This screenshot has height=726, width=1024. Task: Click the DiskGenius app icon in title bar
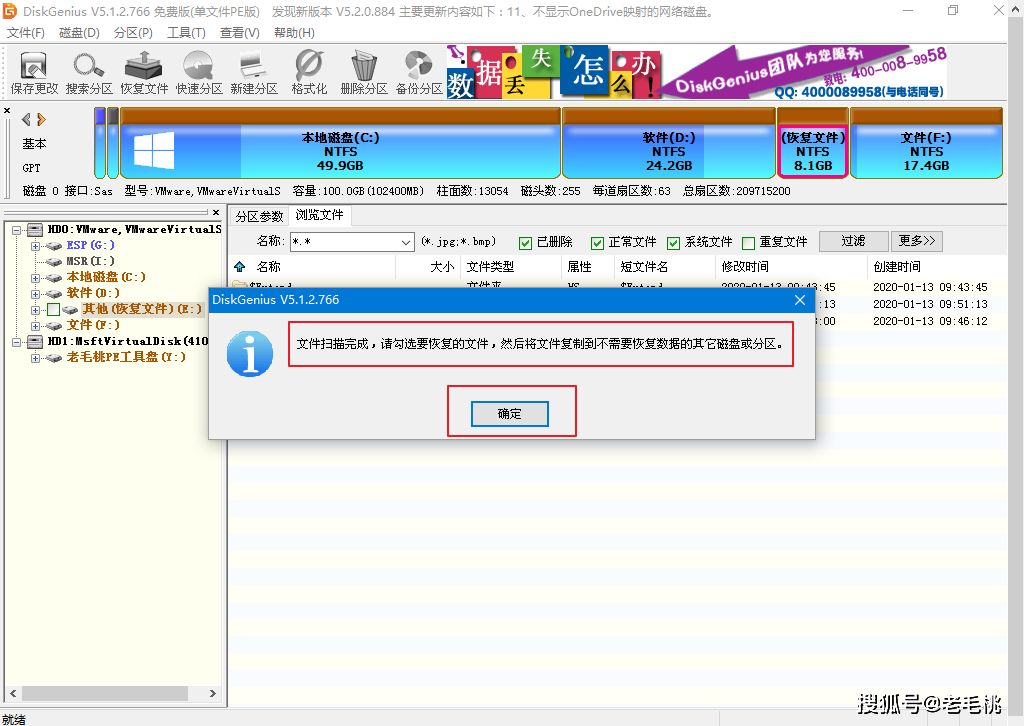point(10,11)
